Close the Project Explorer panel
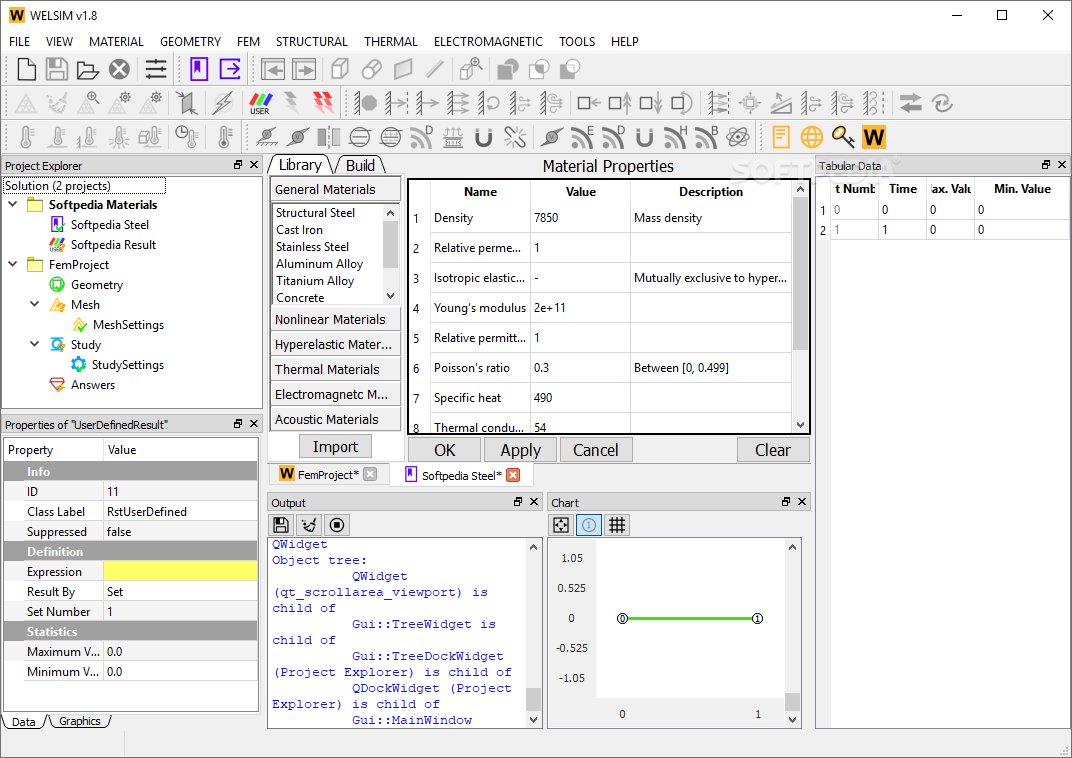Viewport: 1072px width, 758px height. coord(254,165)
